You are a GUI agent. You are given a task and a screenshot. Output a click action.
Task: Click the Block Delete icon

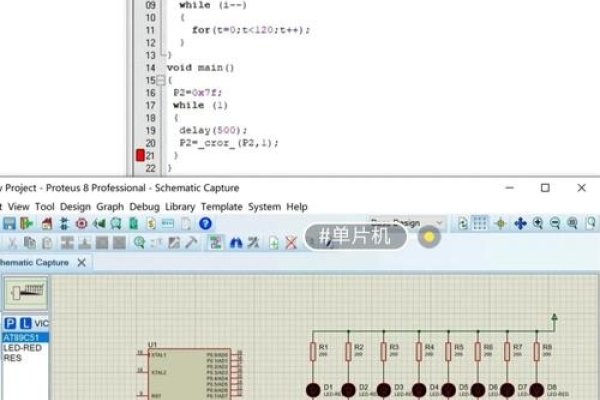(119, 243)
